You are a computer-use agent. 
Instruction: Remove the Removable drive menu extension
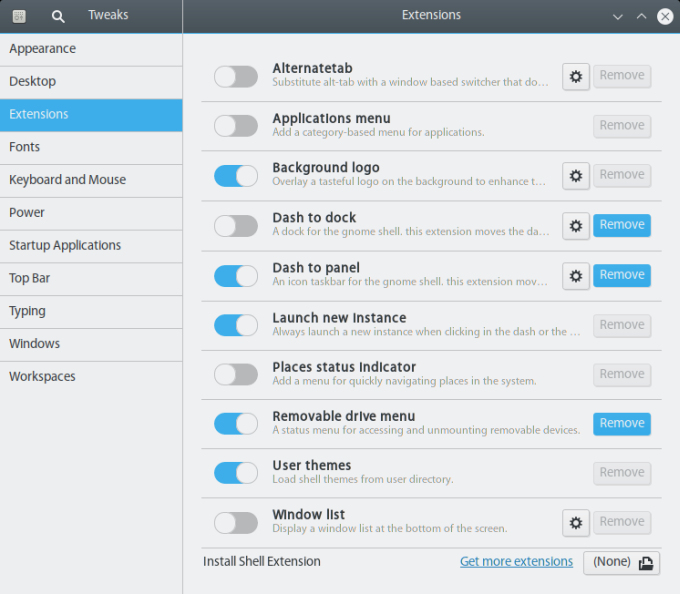(622, 424)
